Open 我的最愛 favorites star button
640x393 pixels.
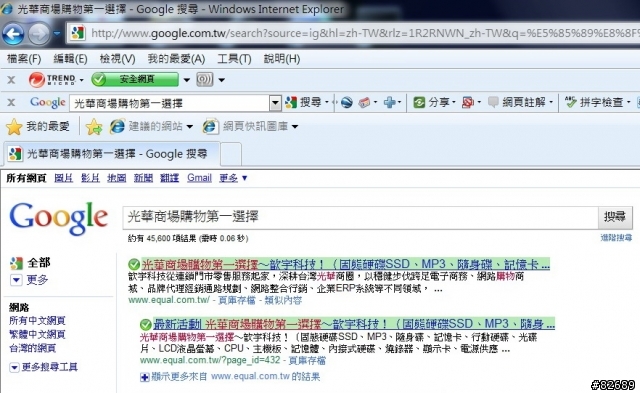point(38,127)
